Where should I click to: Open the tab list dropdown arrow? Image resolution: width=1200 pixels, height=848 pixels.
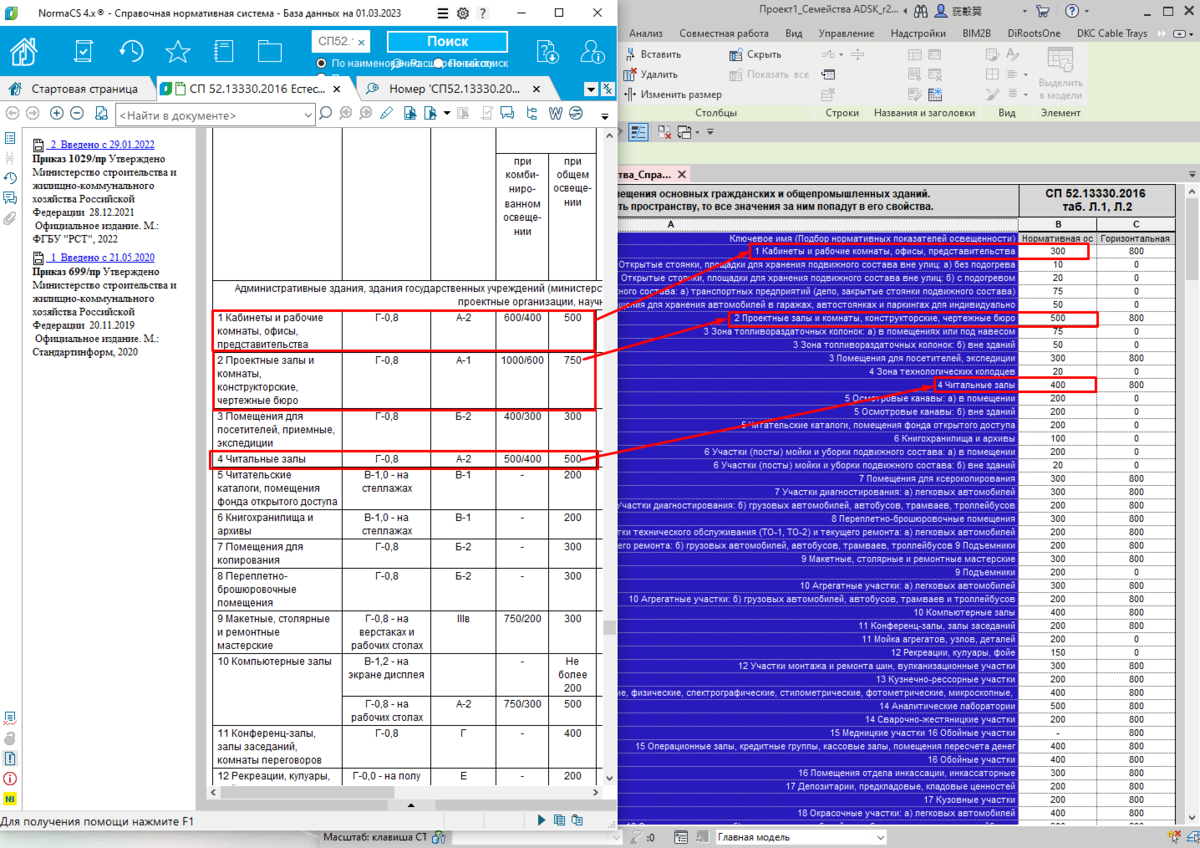[590, 89]
